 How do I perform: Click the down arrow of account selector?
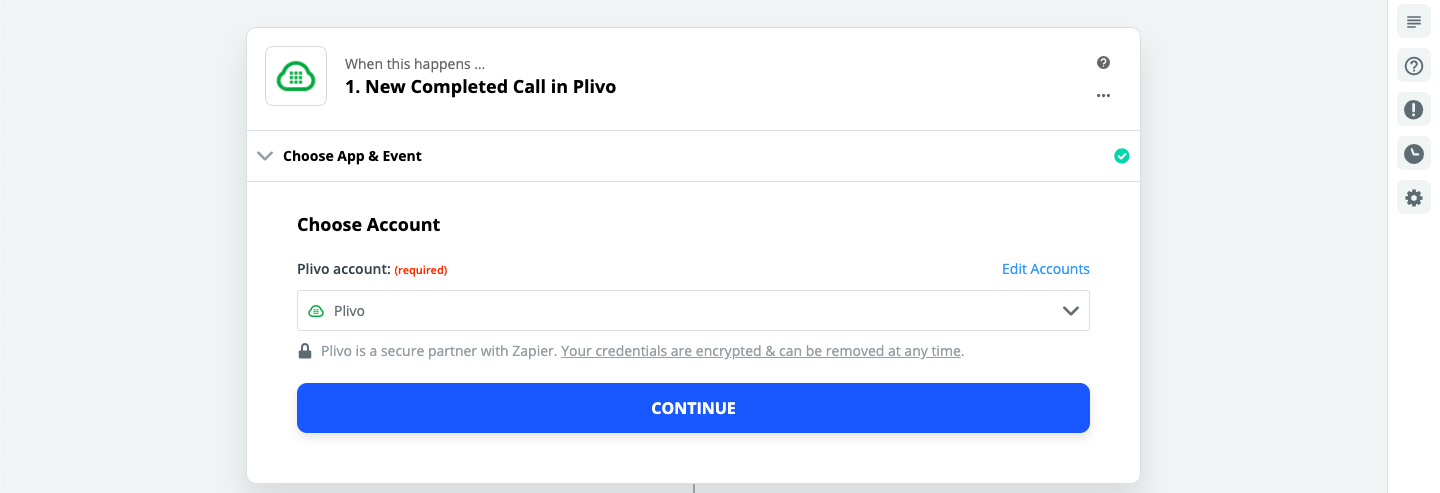coord(1070,311)
